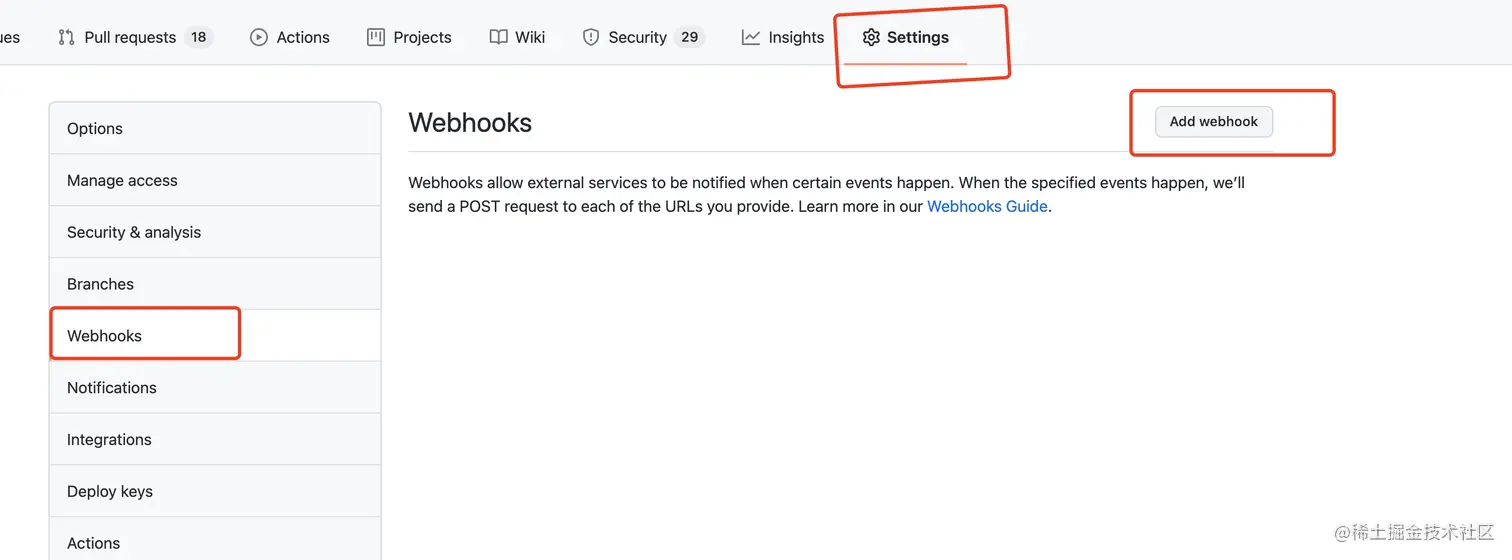Screen dimensions: 1512x560
Task: Select Security & analysis sidebar item
Action: pyautogui.click(x=134, y=232)
